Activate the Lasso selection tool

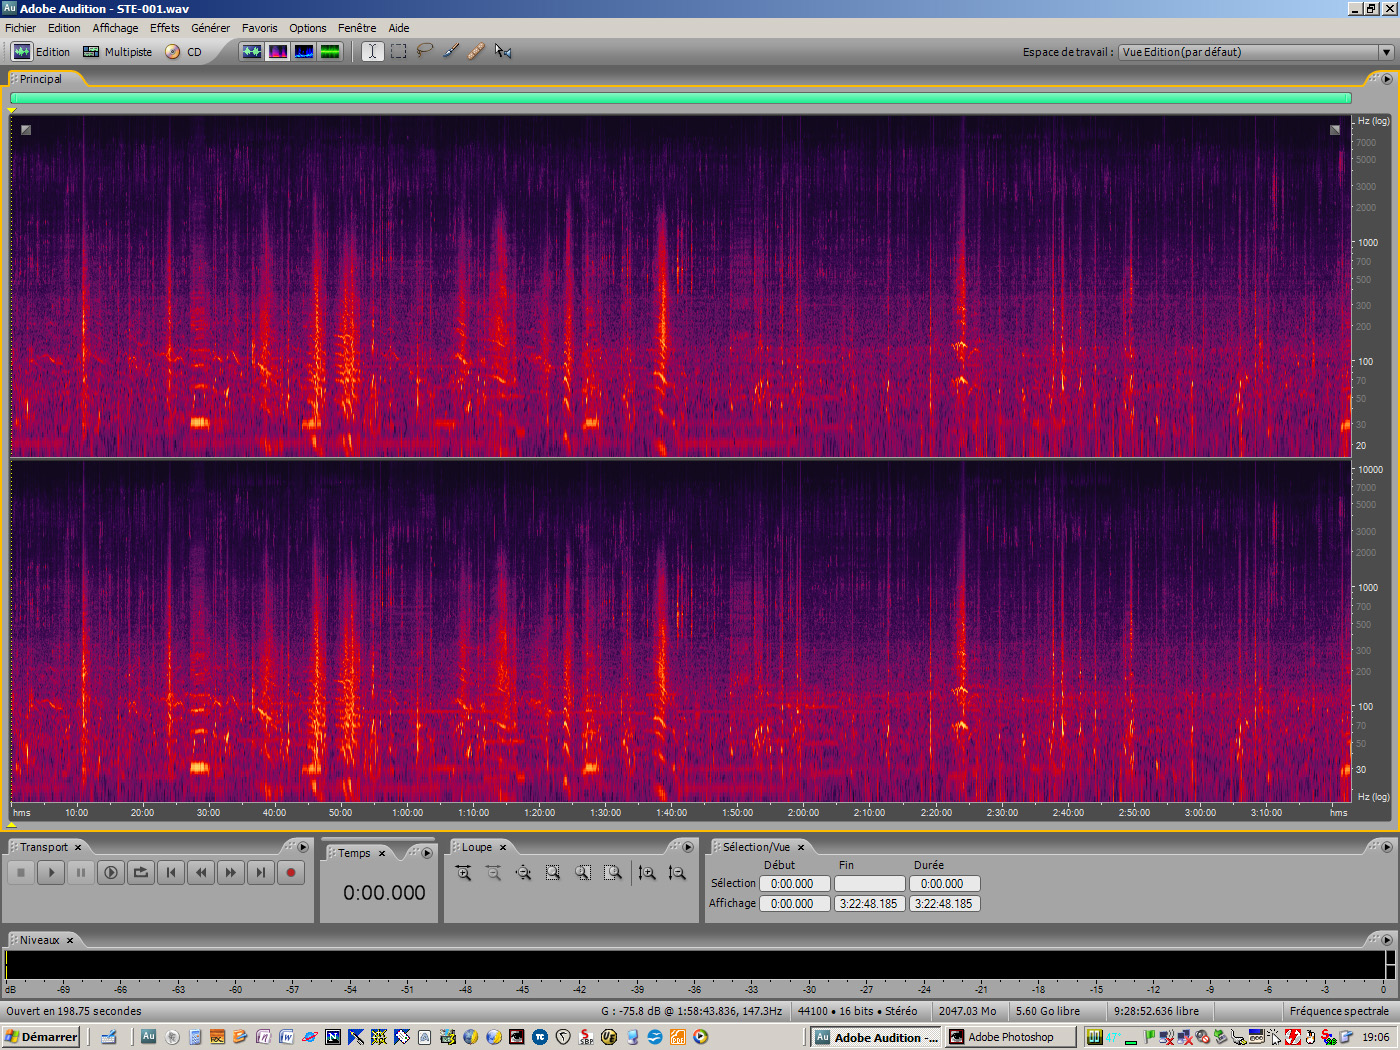pos(424,51)
